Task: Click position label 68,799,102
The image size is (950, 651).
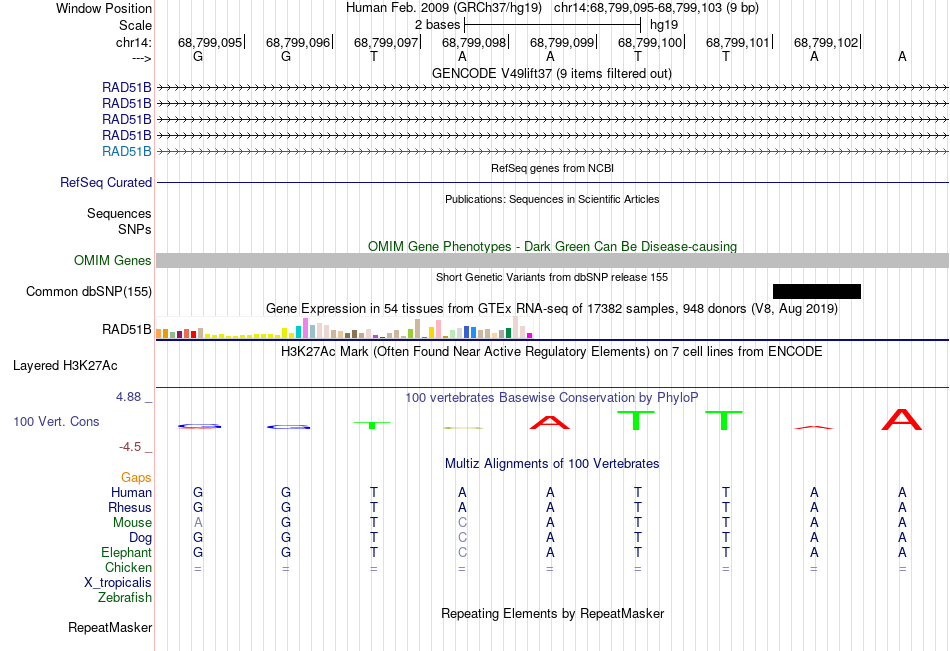Action: 826,42
